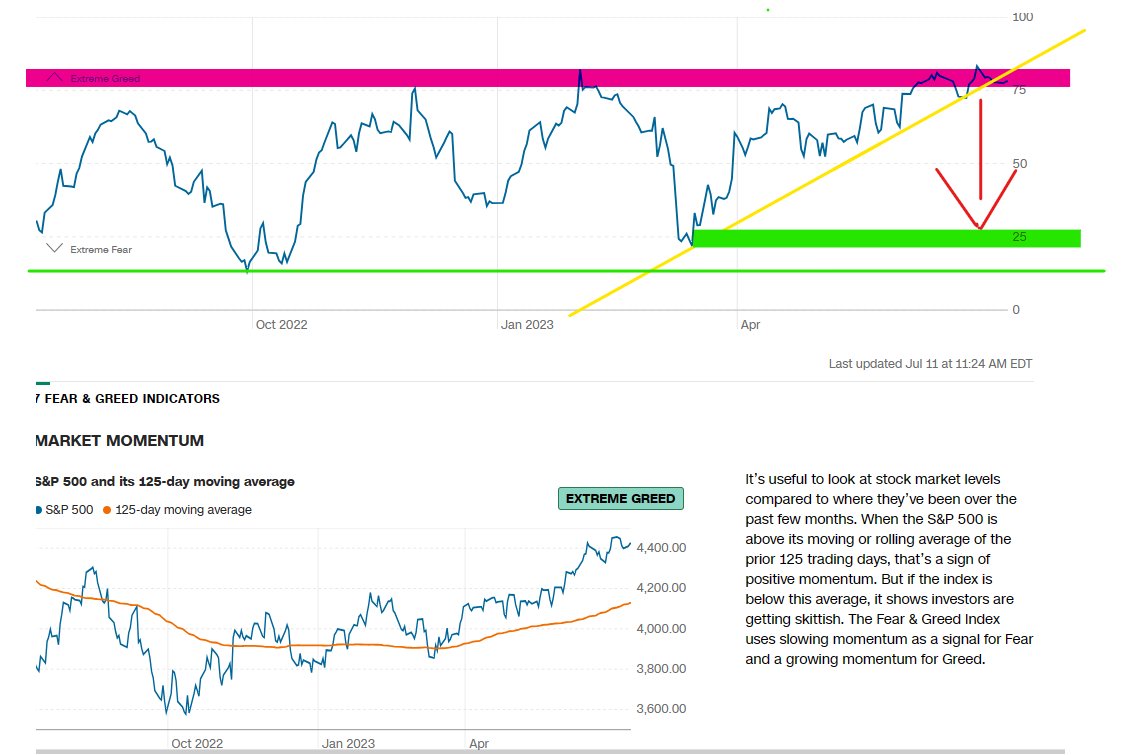This screenshot has width=1134, height=755.
Task: Click the Extreme Greed chevron icon
Action: [x=54, y=77]
